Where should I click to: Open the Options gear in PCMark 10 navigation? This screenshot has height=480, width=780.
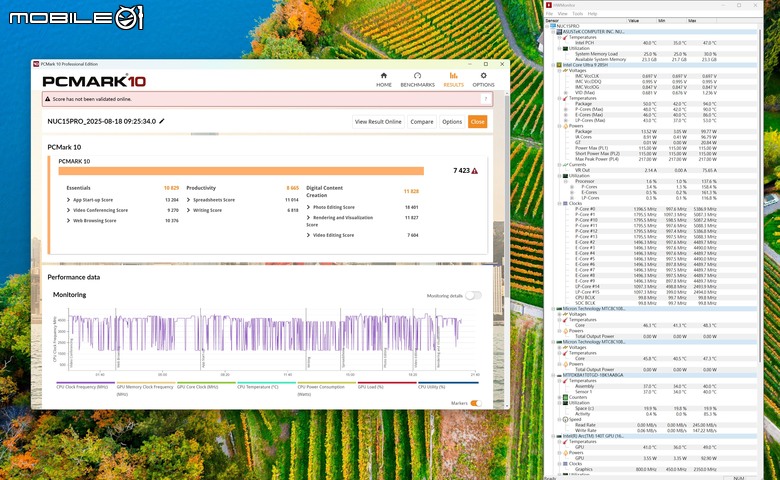coord(483,80)
